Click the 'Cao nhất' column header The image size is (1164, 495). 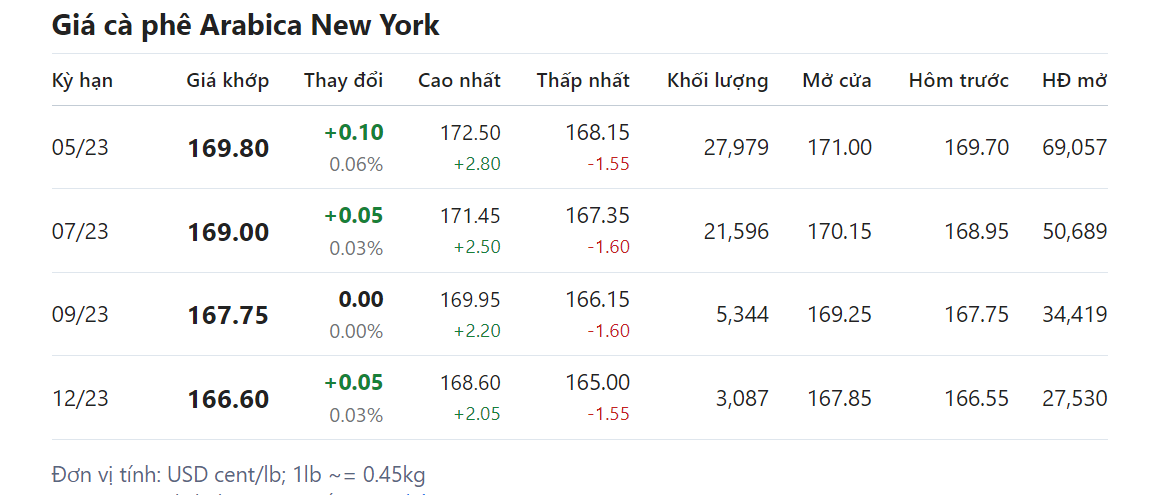click(x=459, y=81)
